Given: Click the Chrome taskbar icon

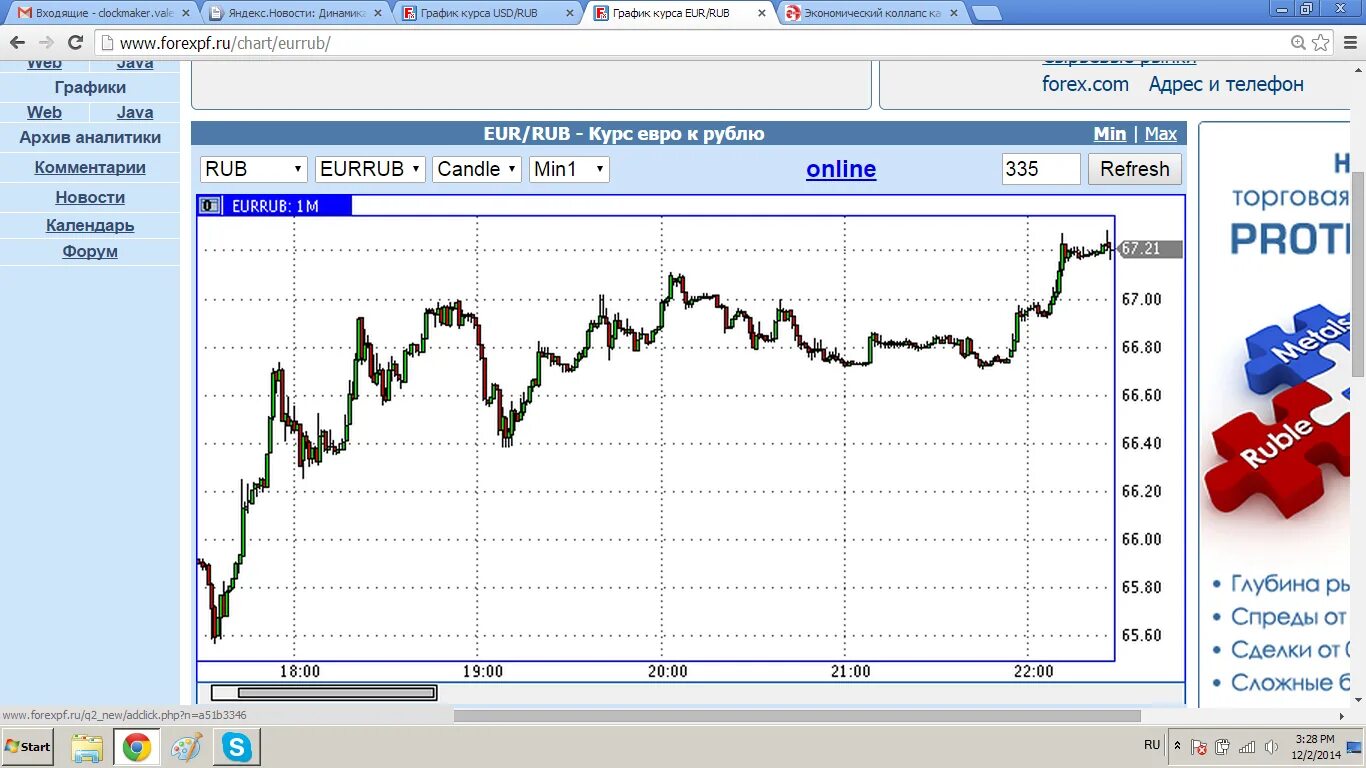Looking at the screenshot, I should coord(137,747).
